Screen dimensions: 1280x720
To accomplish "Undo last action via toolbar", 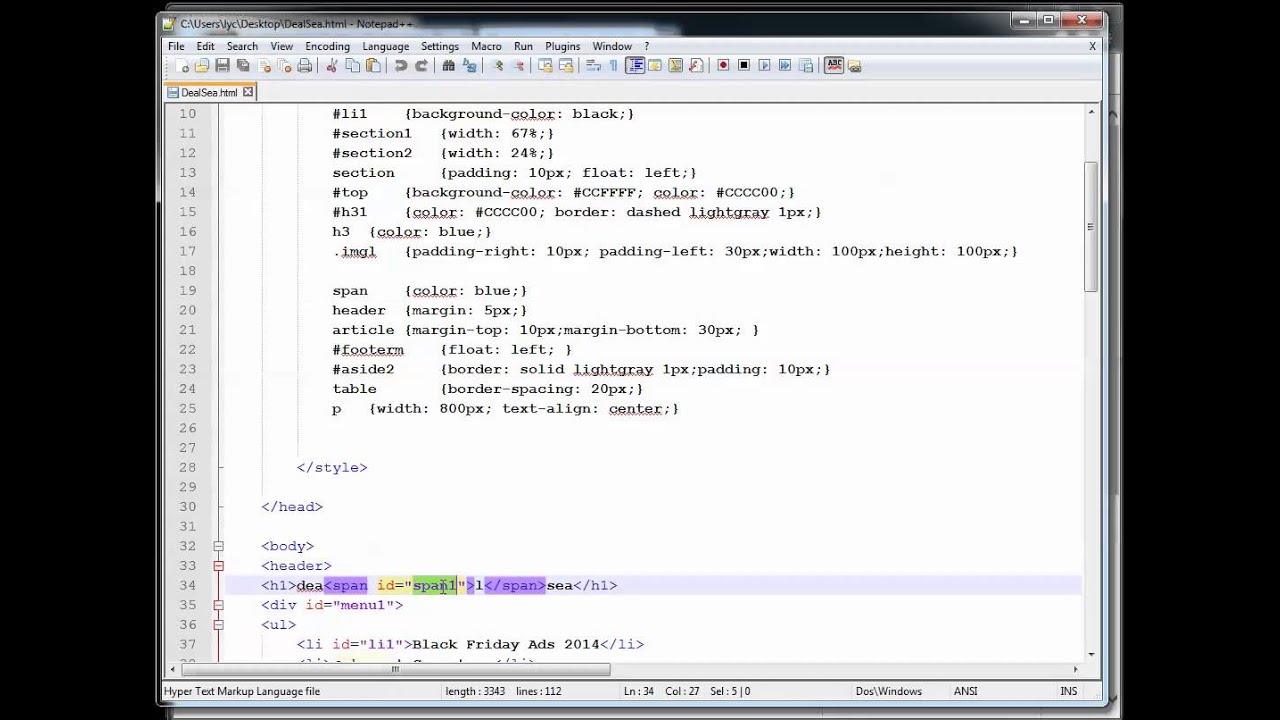I will coord(401,66).
